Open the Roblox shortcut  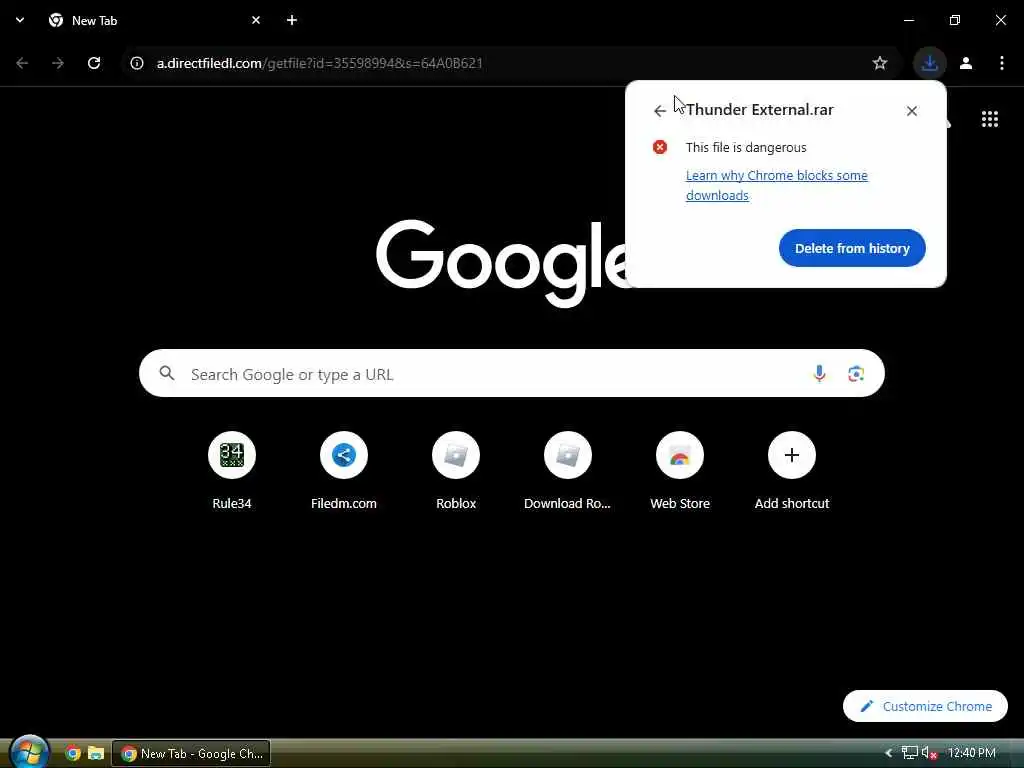click(456, 471)
